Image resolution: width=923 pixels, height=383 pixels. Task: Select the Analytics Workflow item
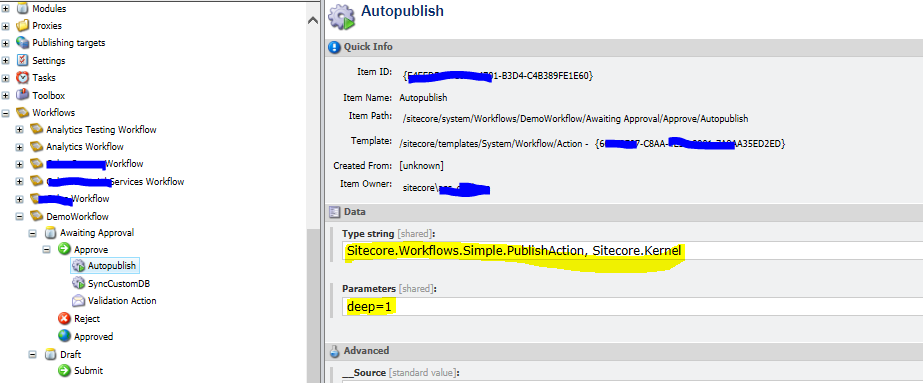pos(85,146)
